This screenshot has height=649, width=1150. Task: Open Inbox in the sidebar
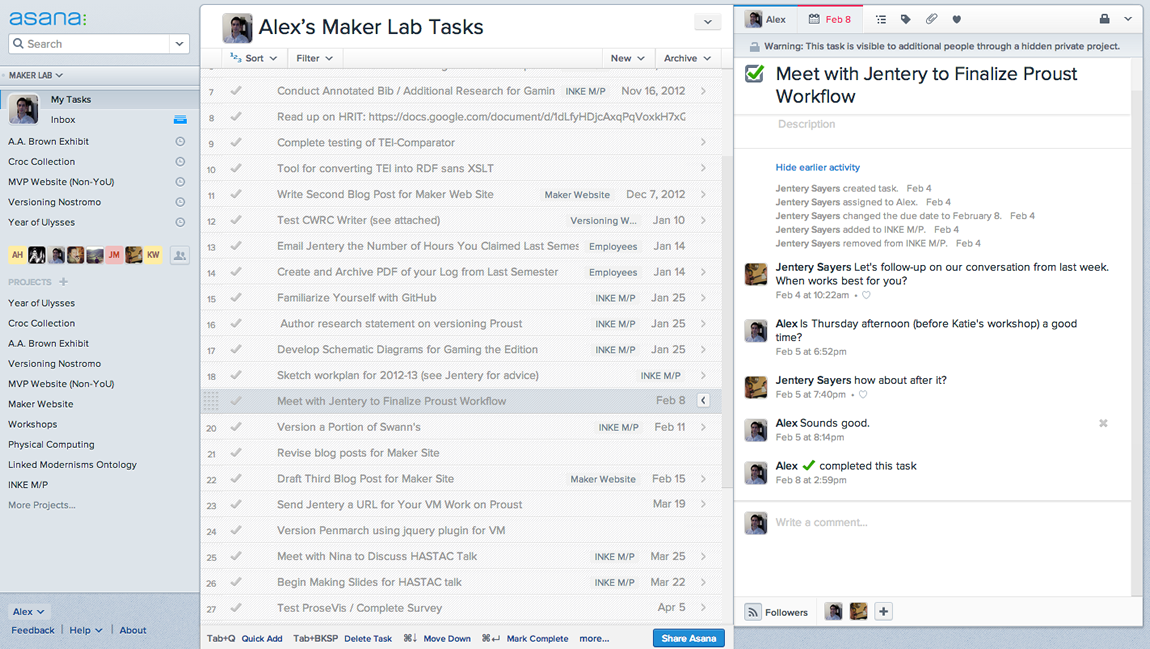[x=63, y=120]
